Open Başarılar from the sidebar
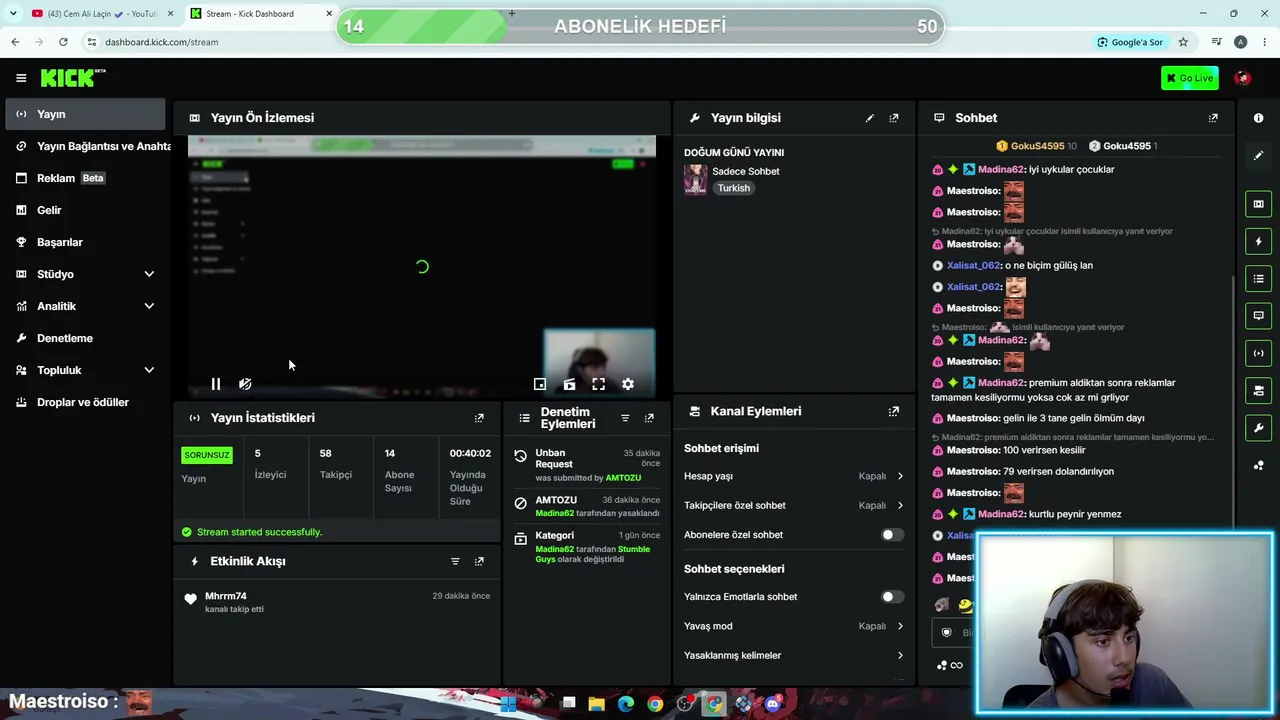This screenshot has width=1280, height=720. pos(85,242)
